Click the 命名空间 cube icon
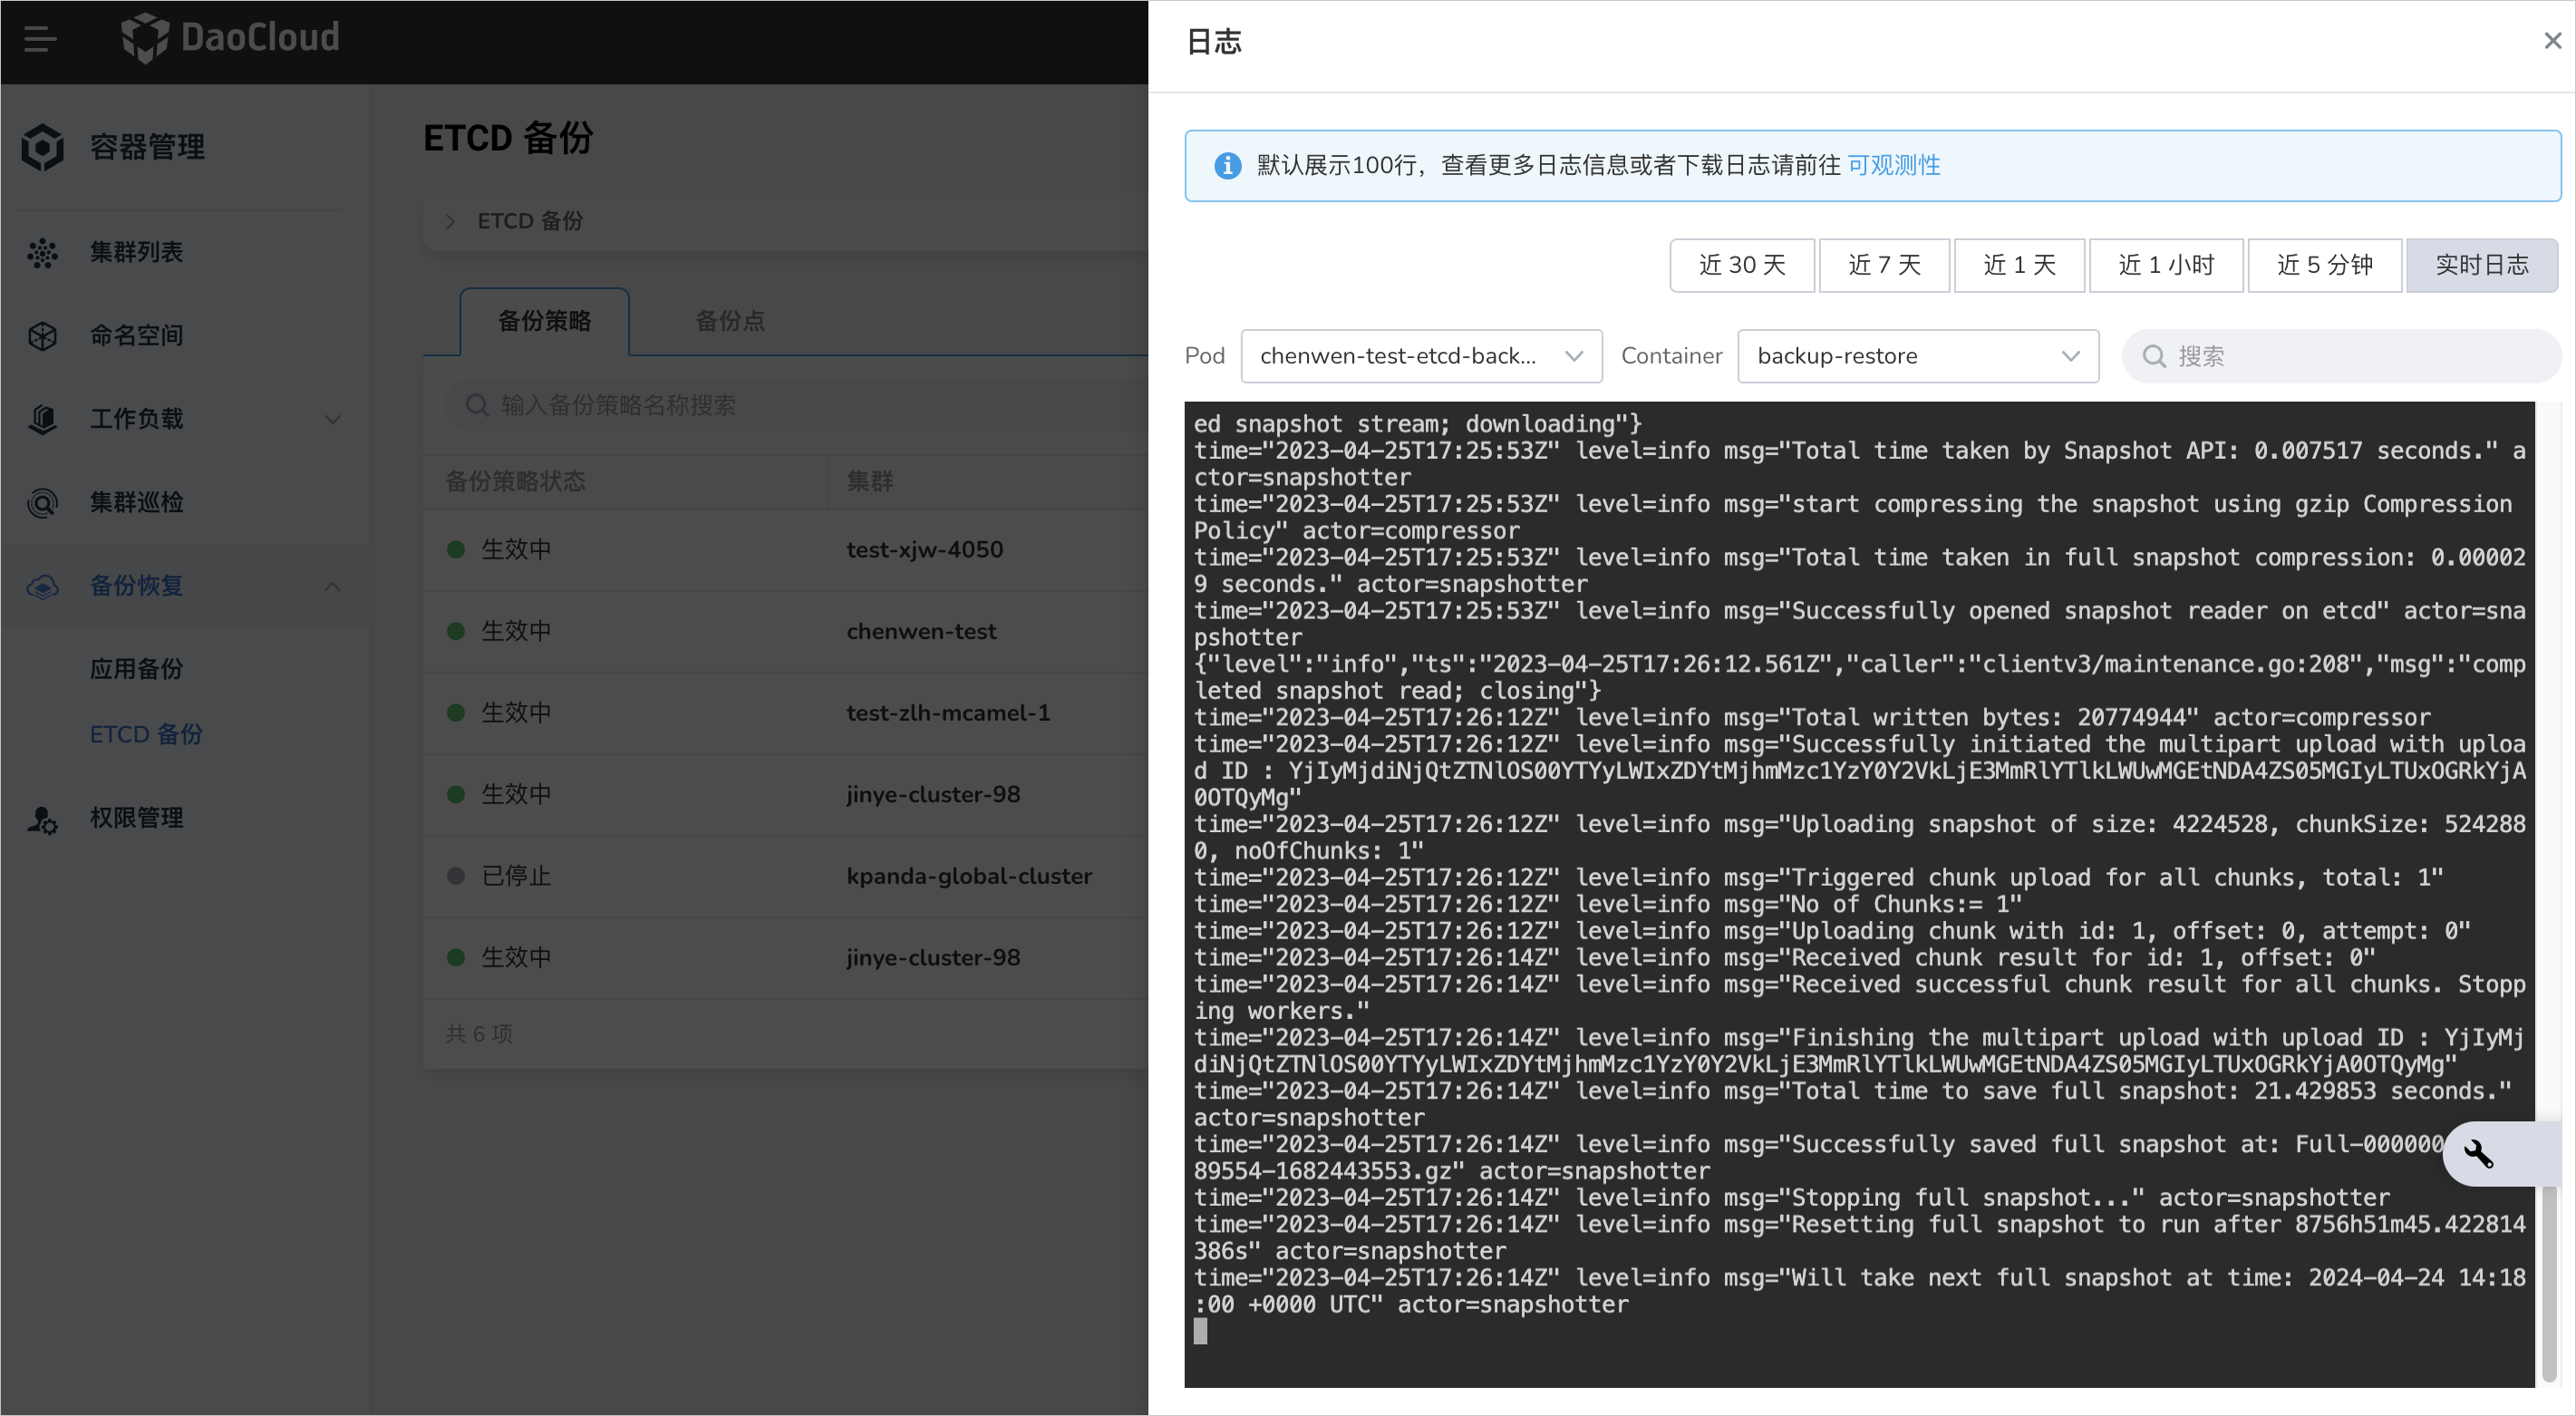 tap(42, 336)
